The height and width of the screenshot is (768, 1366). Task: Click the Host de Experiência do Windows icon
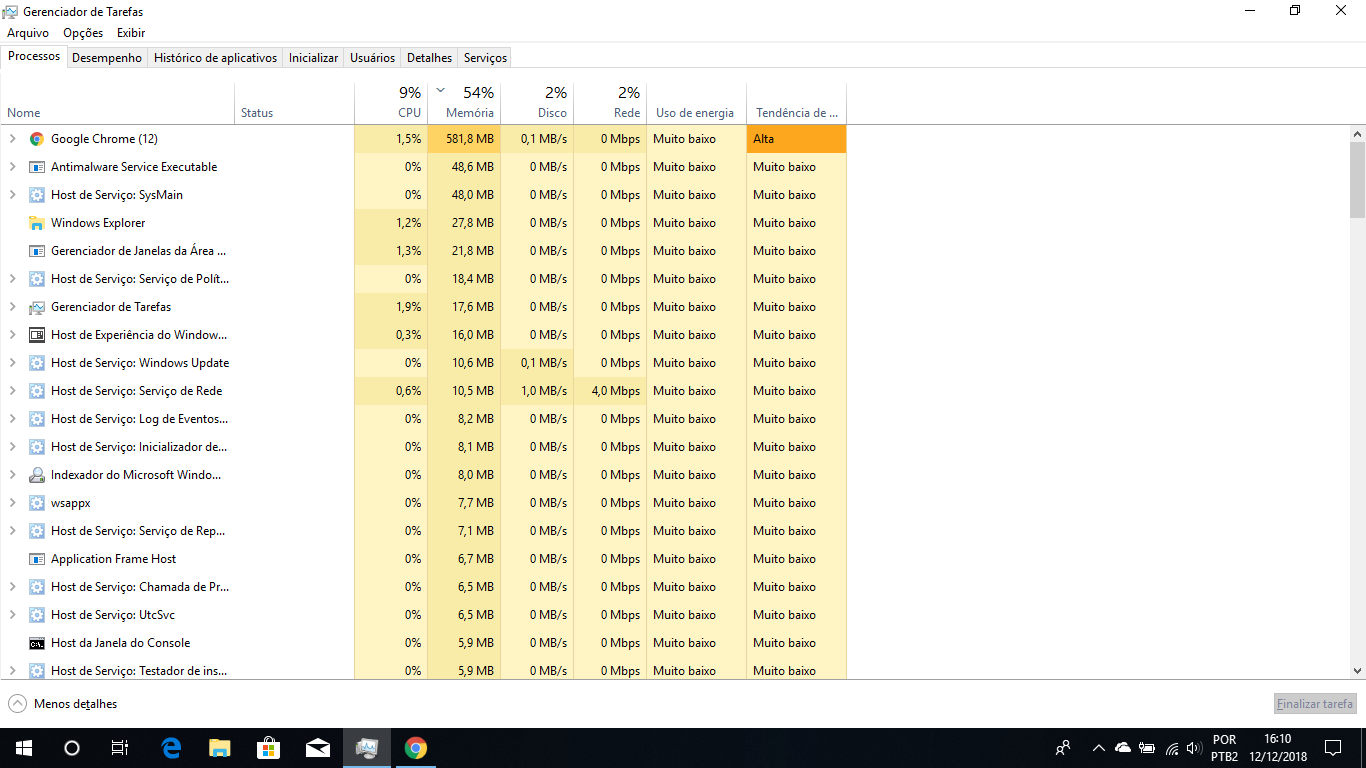37,335
